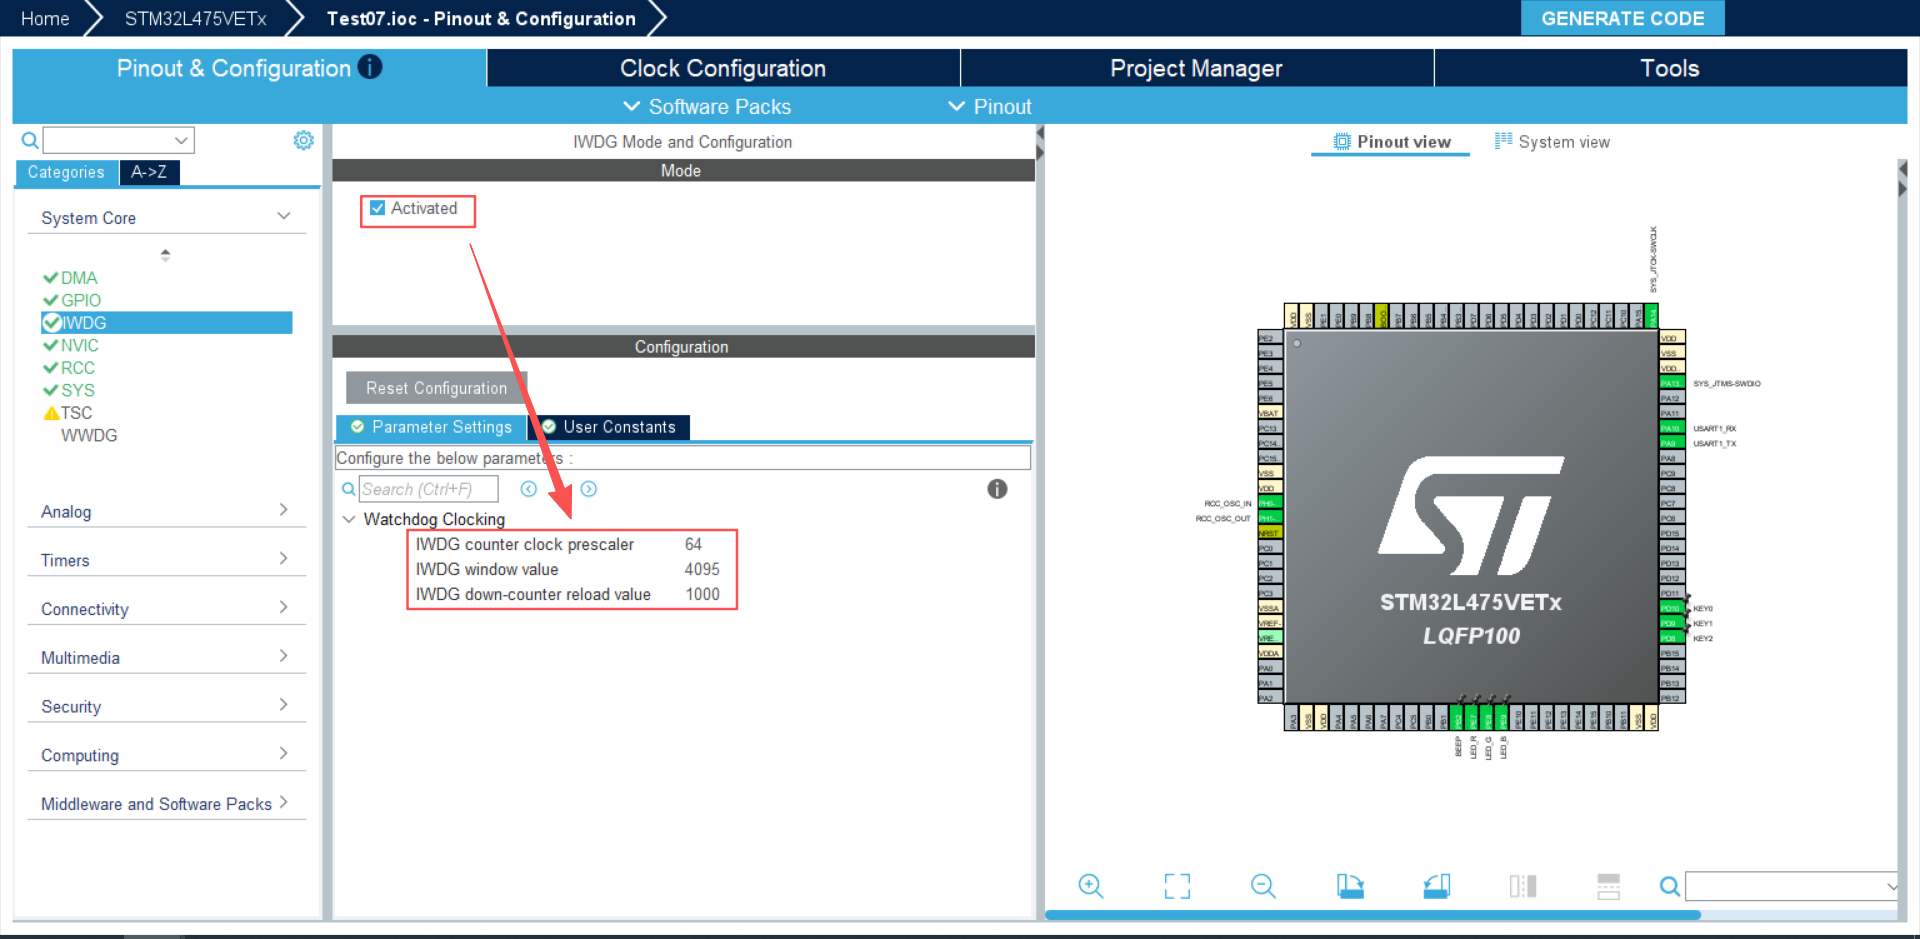The height and width of the screenshot is (939, 1920).
Task: Select DMA in System Core
Action: coord(79,278)
